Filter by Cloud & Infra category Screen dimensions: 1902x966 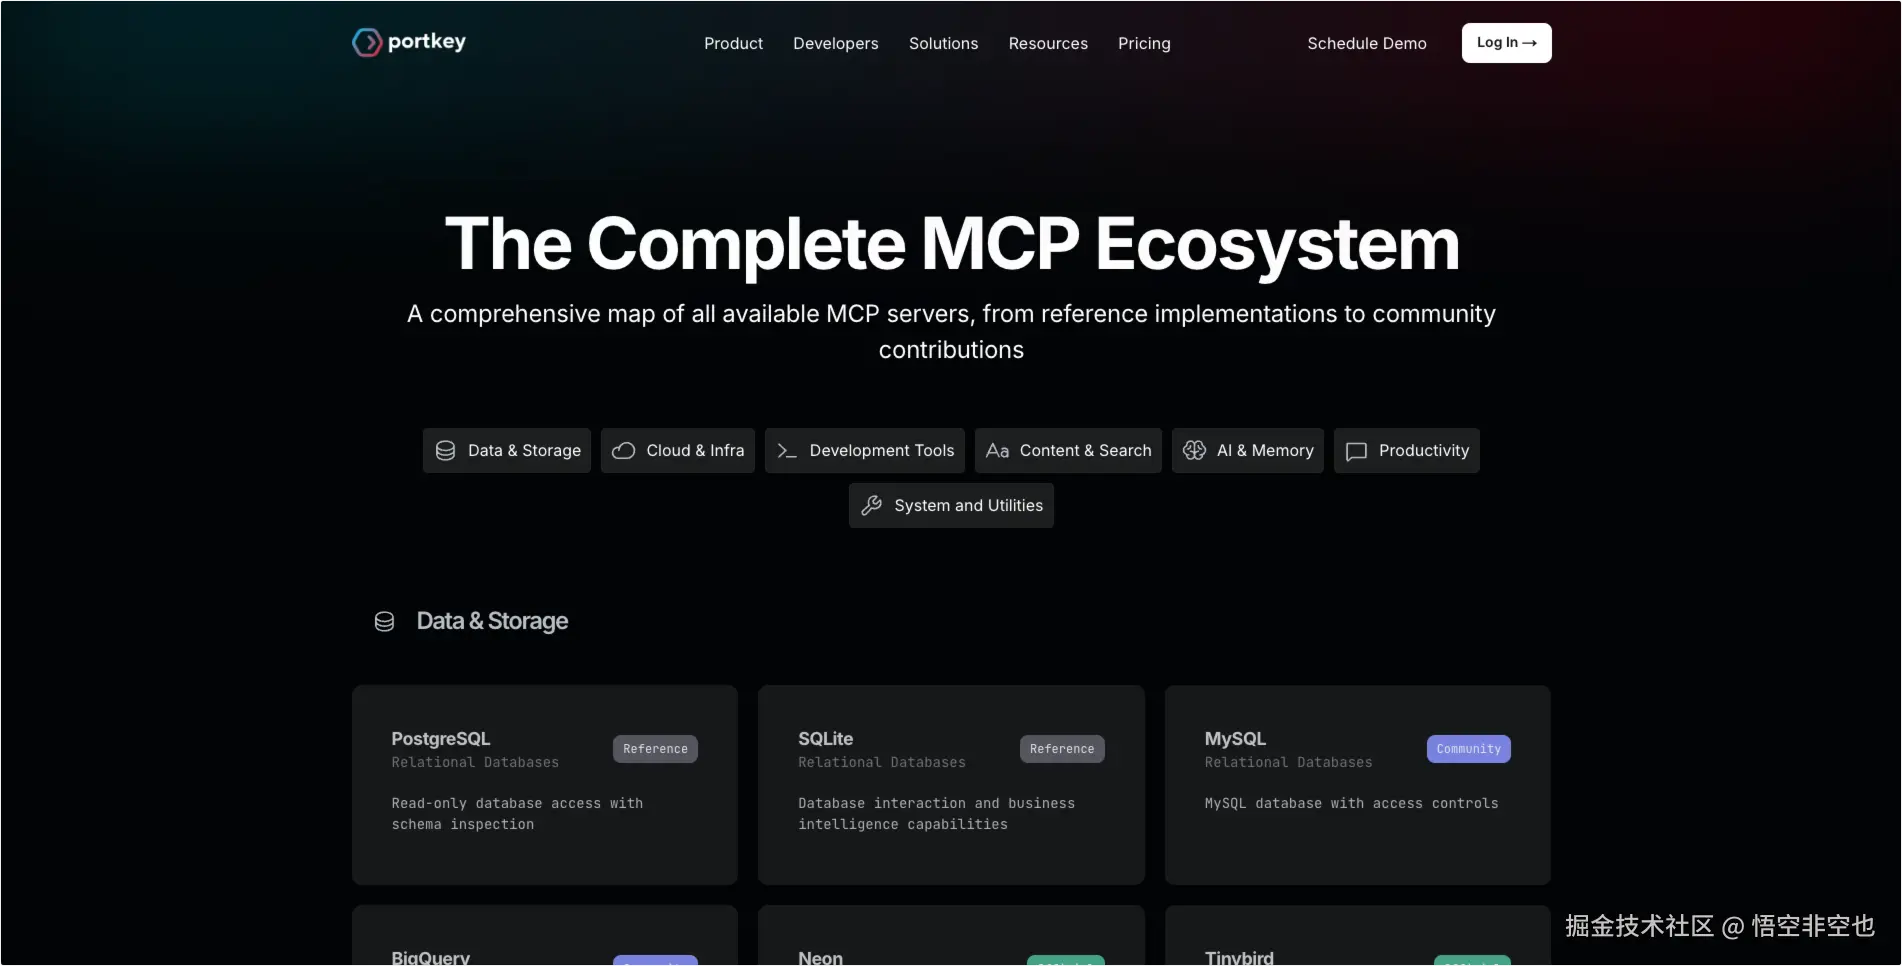[678, 451]
